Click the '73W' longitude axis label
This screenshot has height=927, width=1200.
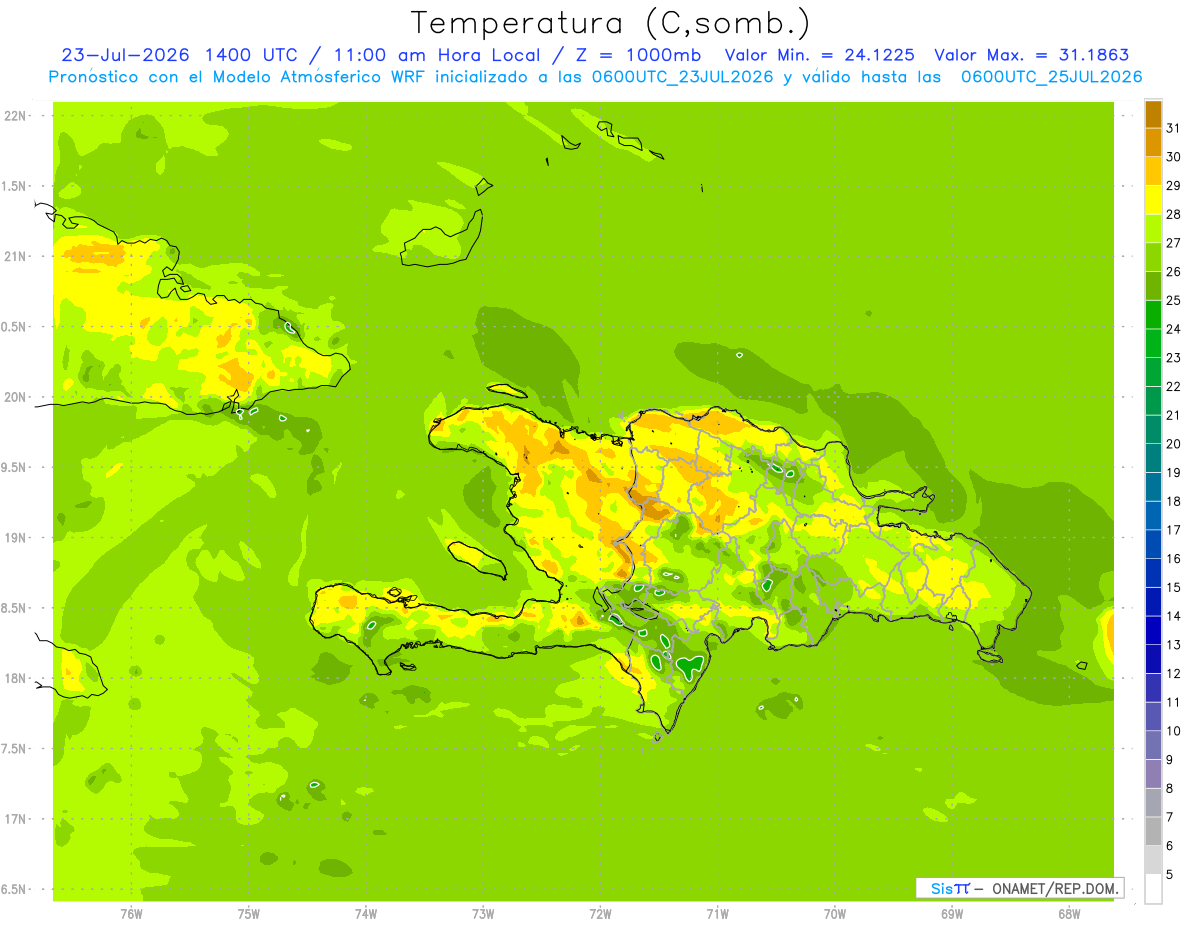[483, 913]
